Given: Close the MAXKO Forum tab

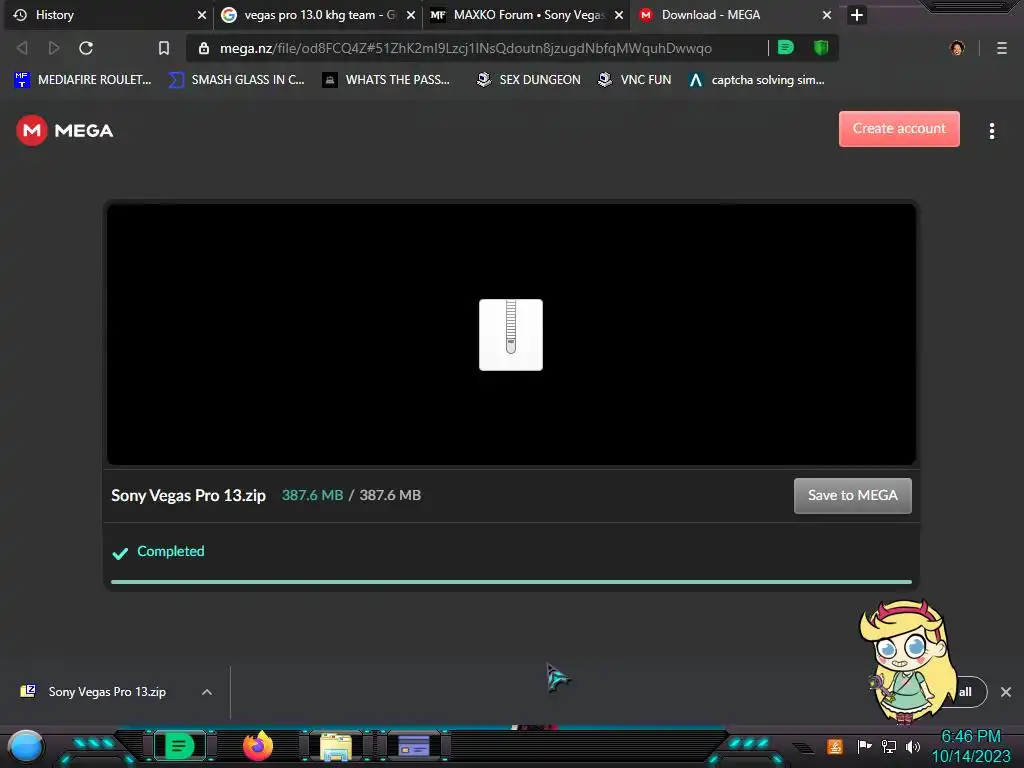Looking at the screenshot, I should point(619,14).
